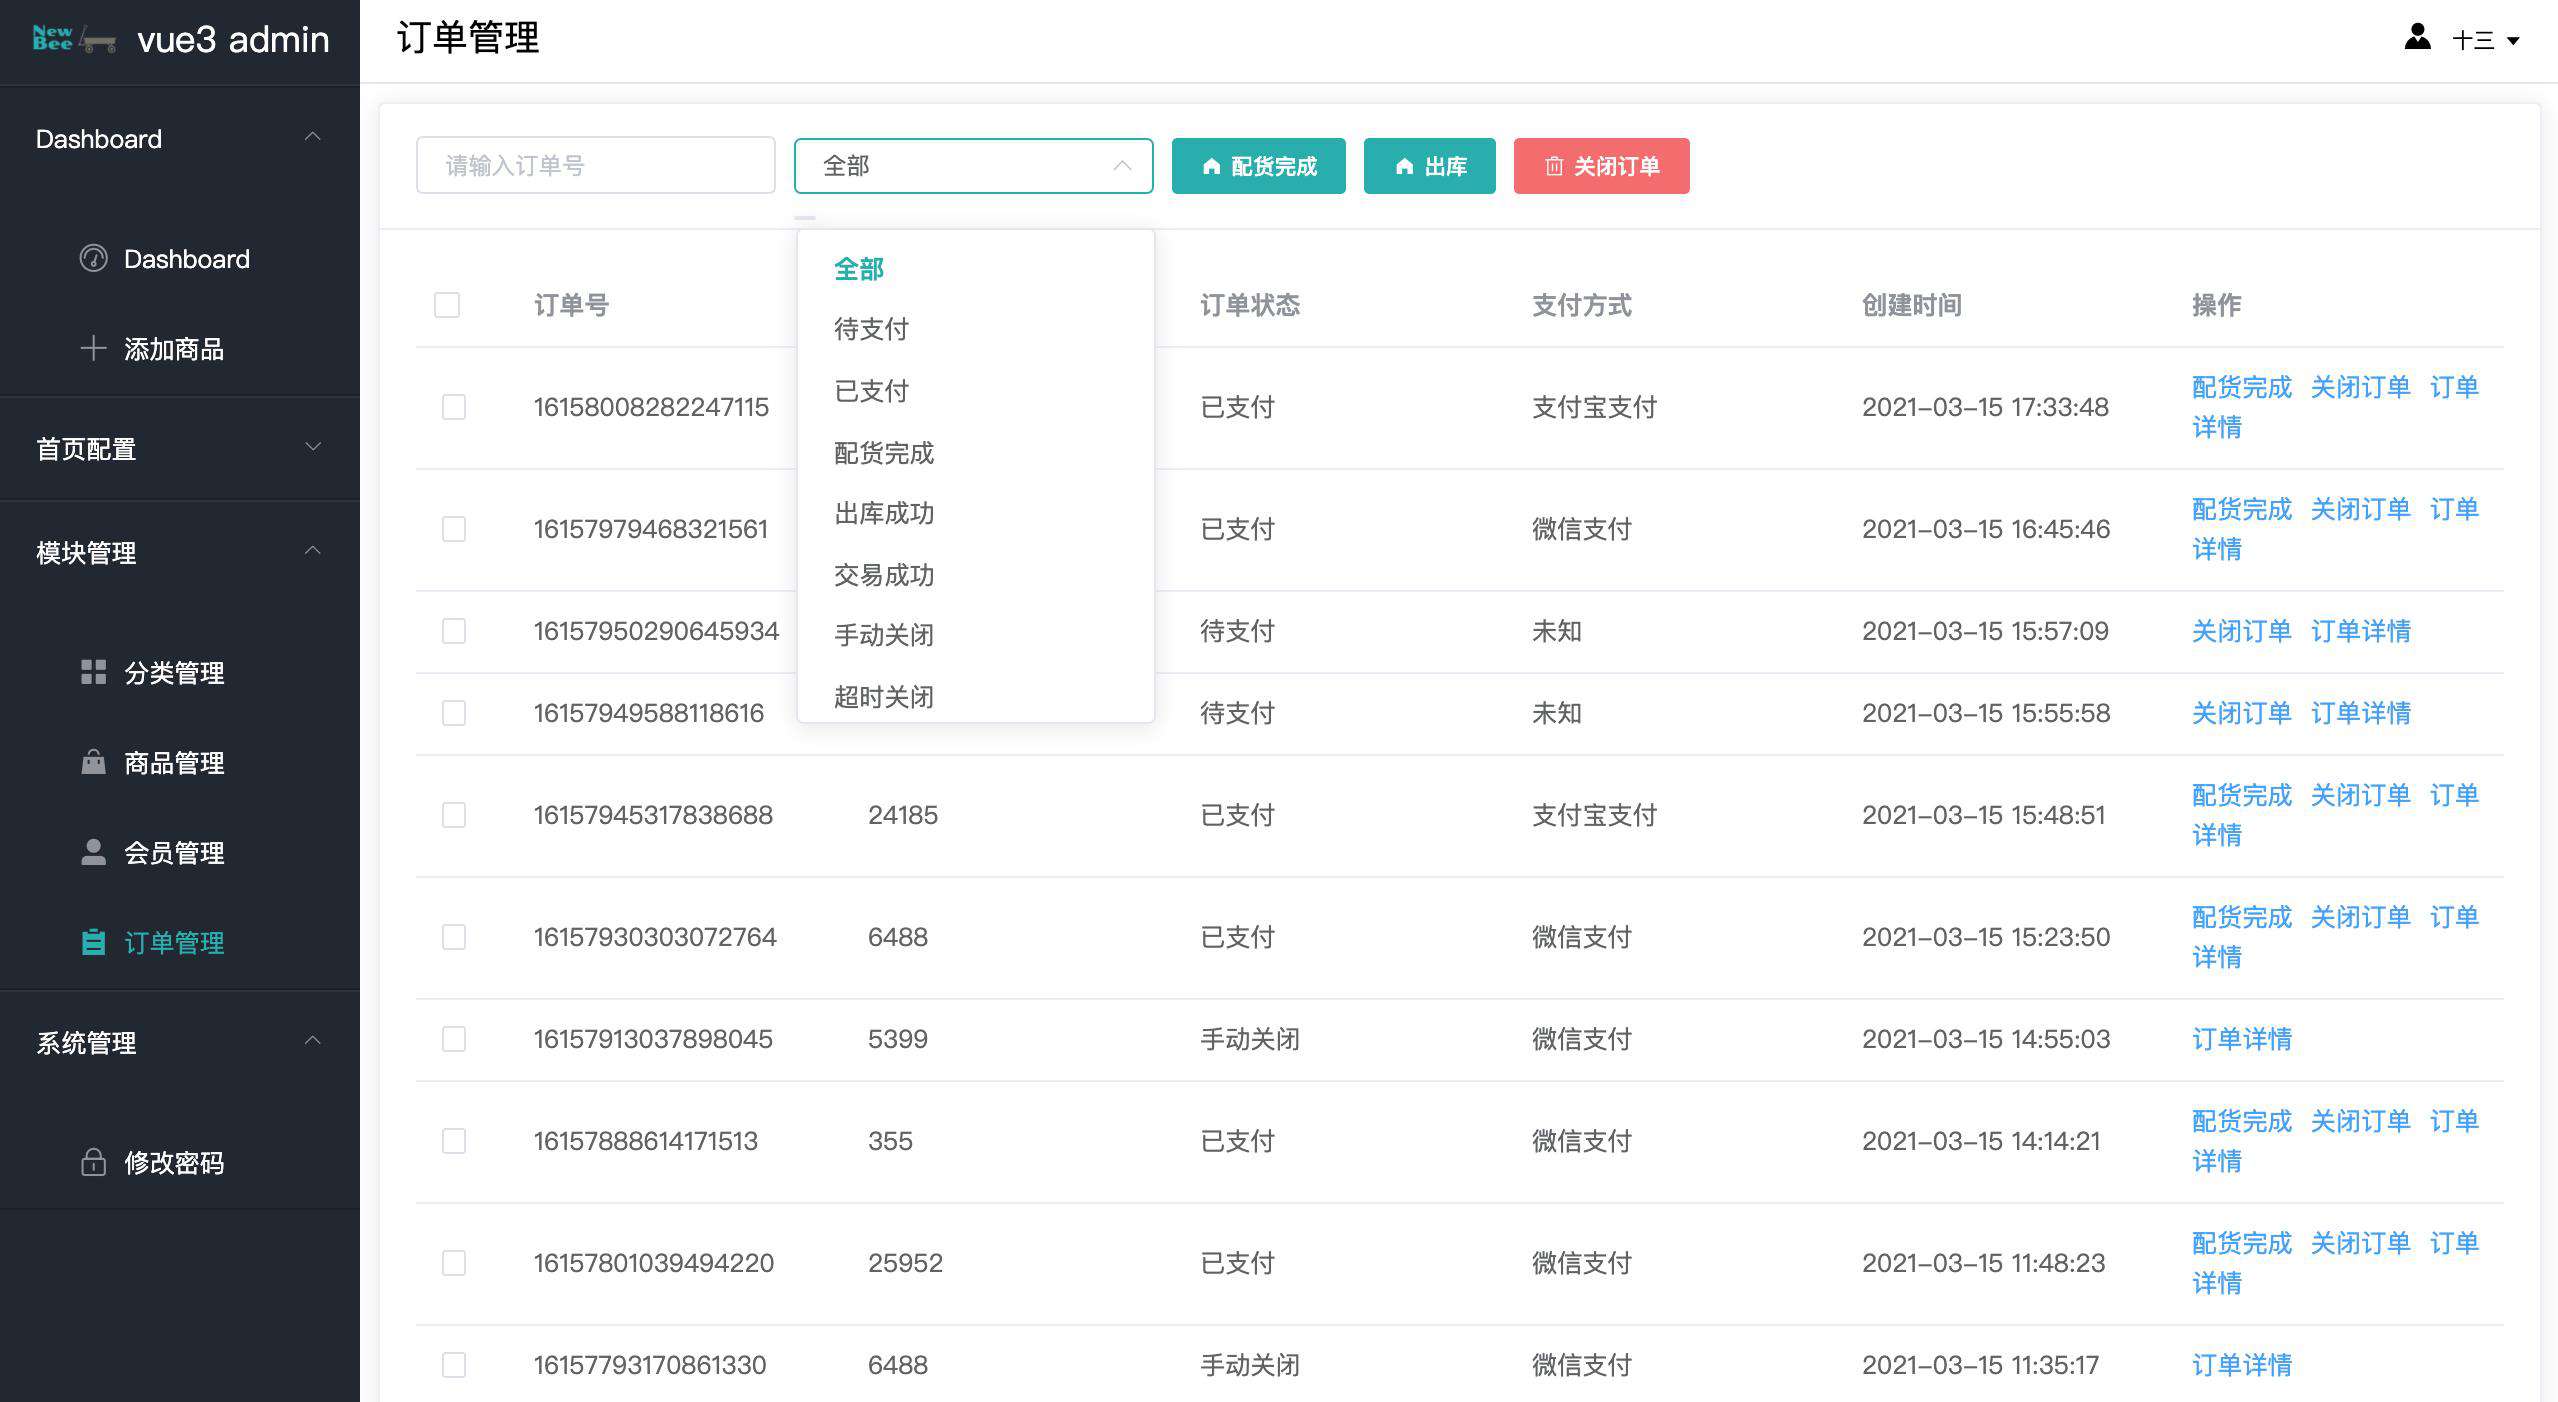Click the 支付方式 column header
The image size is (2558, 1402).
tap(1581, 305)
